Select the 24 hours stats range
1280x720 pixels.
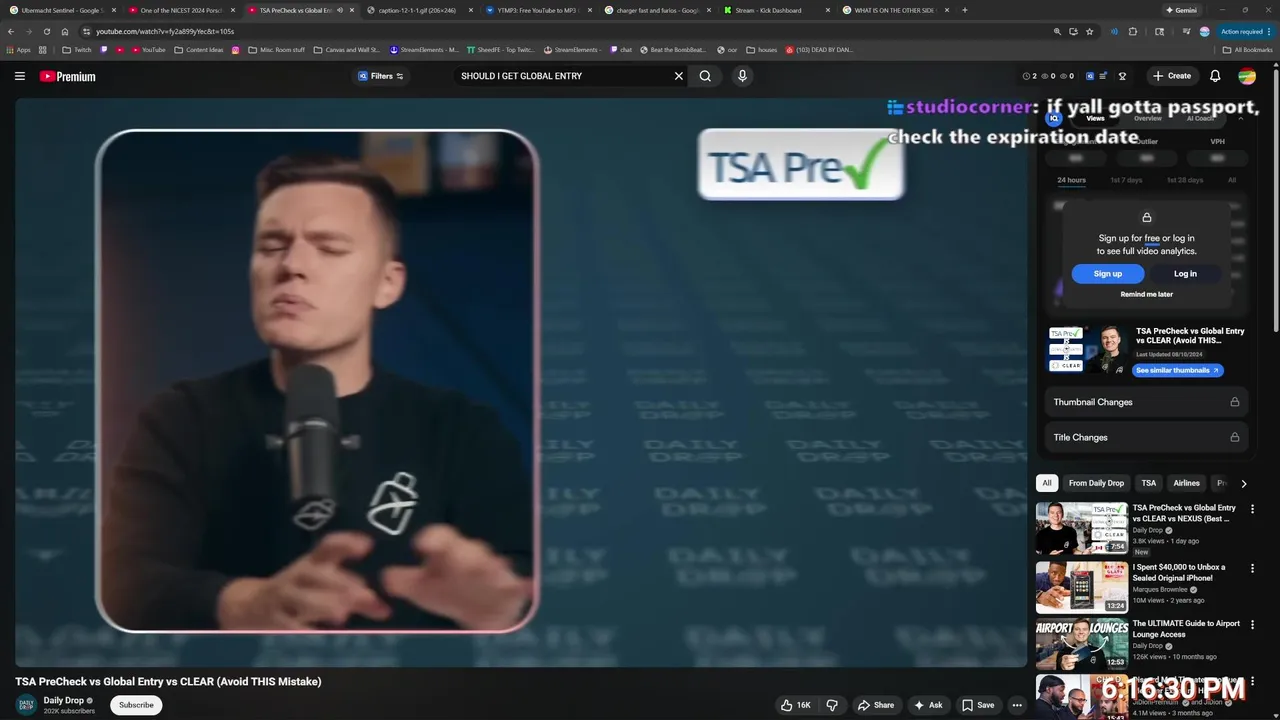1071,180
